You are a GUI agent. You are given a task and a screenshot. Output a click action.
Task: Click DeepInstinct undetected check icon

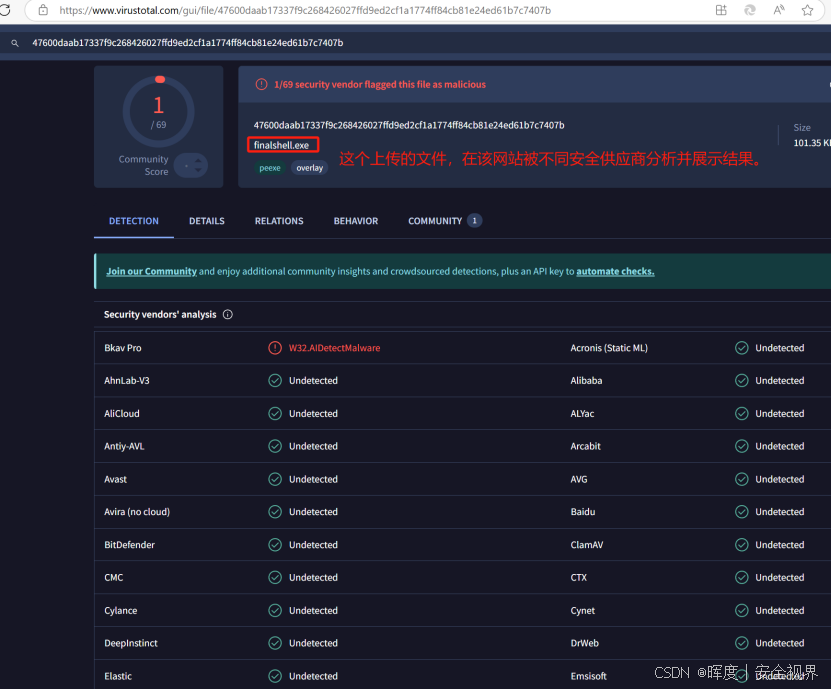click(x=275, y=643)
